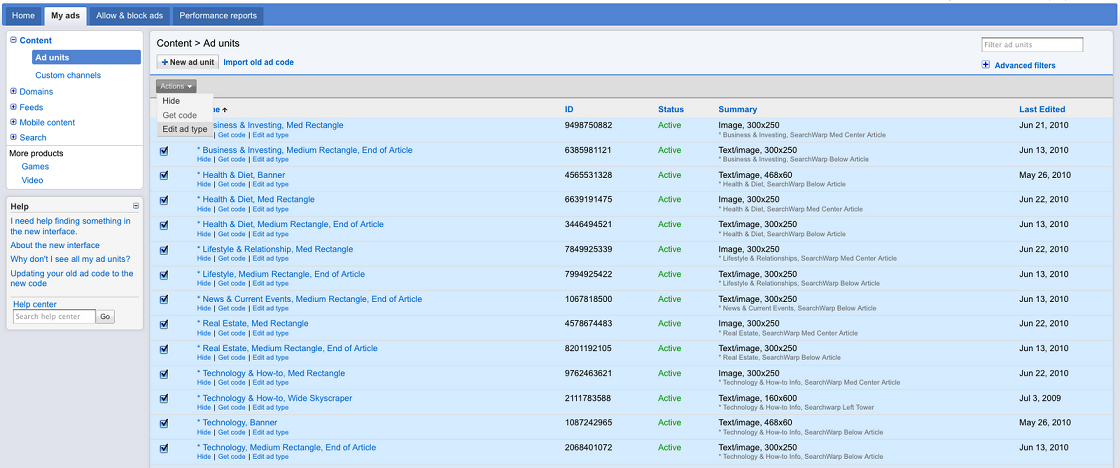The height and width of the screenshot is (468, 1120).
Task: Uncheck Technology & How-to, Wide Skyscraper checkbox
Action: 164,399
